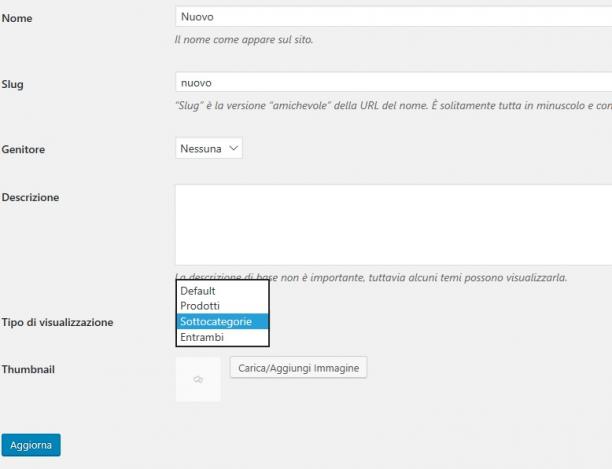Screen dimensions: 612x469
Task: Click the placeholder icon inside the thumbnail
Action: click(x=198, y=379)
